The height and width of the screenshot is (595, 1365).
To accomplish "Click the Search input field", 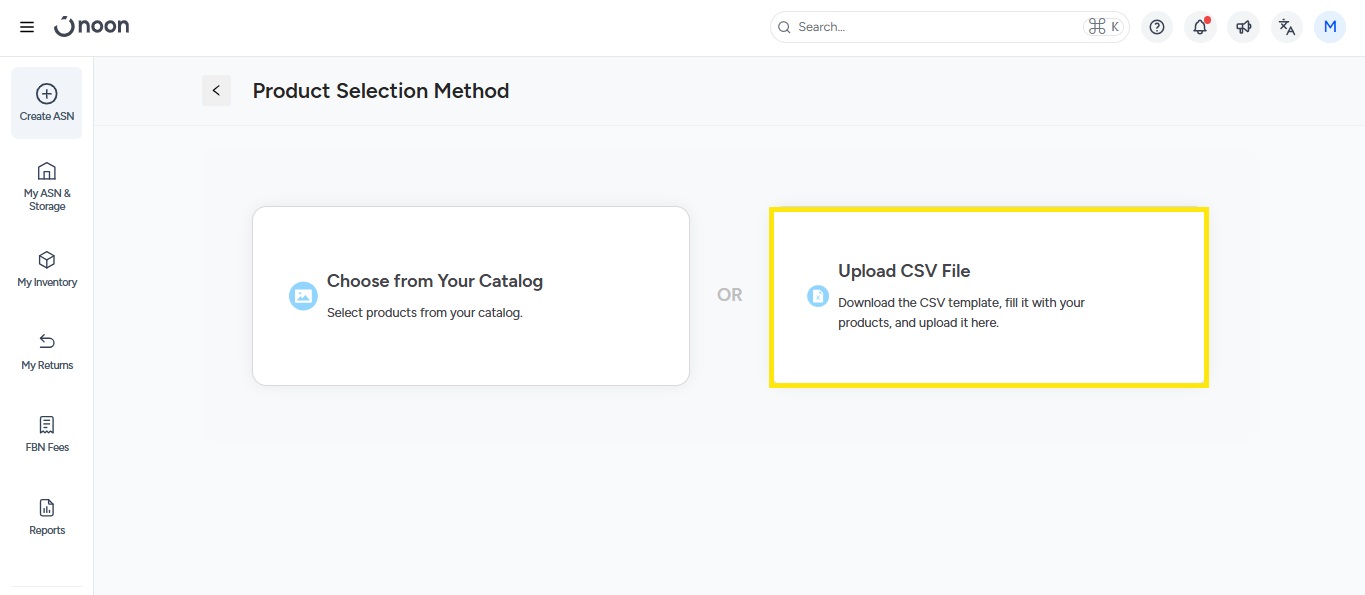I will [935, 27].
